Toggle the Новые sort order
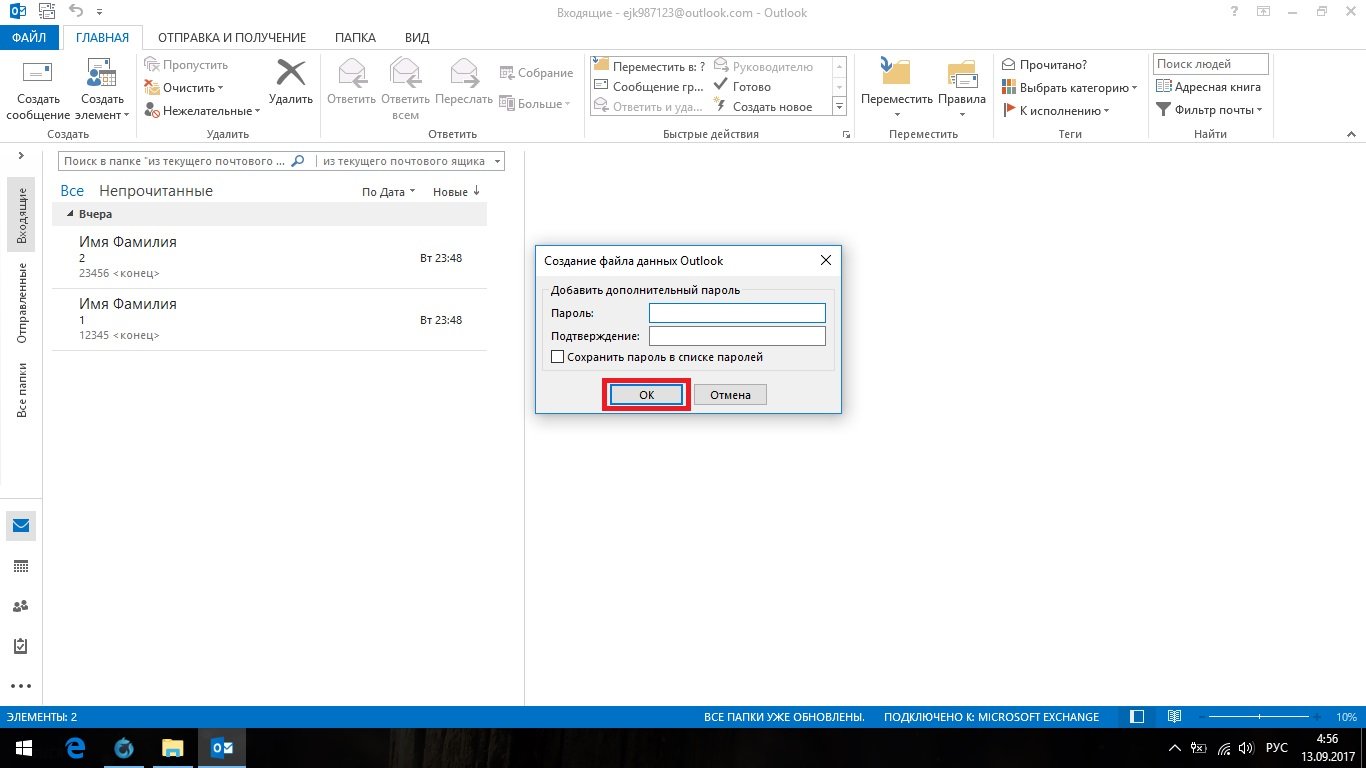 click(457, 192)
